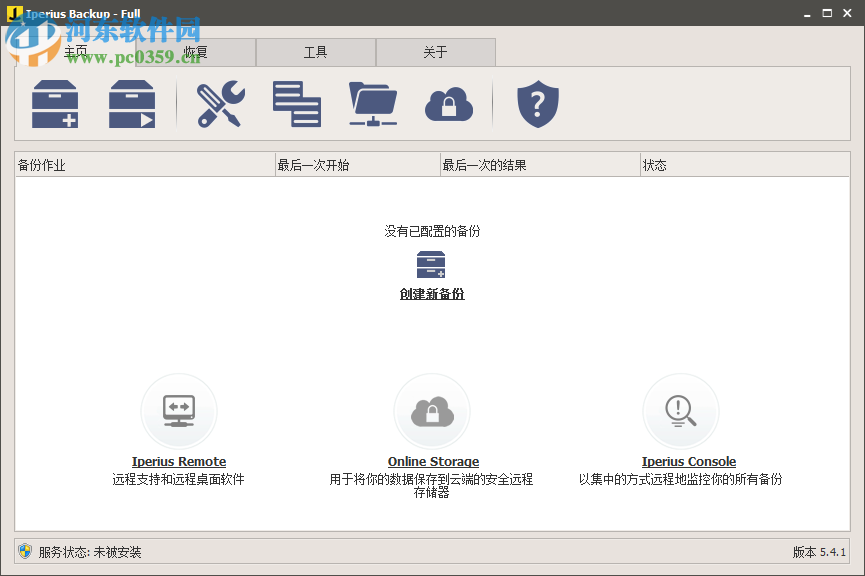Viewport: 865px width, 576px height.
Task: Open the tools wrench icon in the toolbar
Action: point(219,103)
